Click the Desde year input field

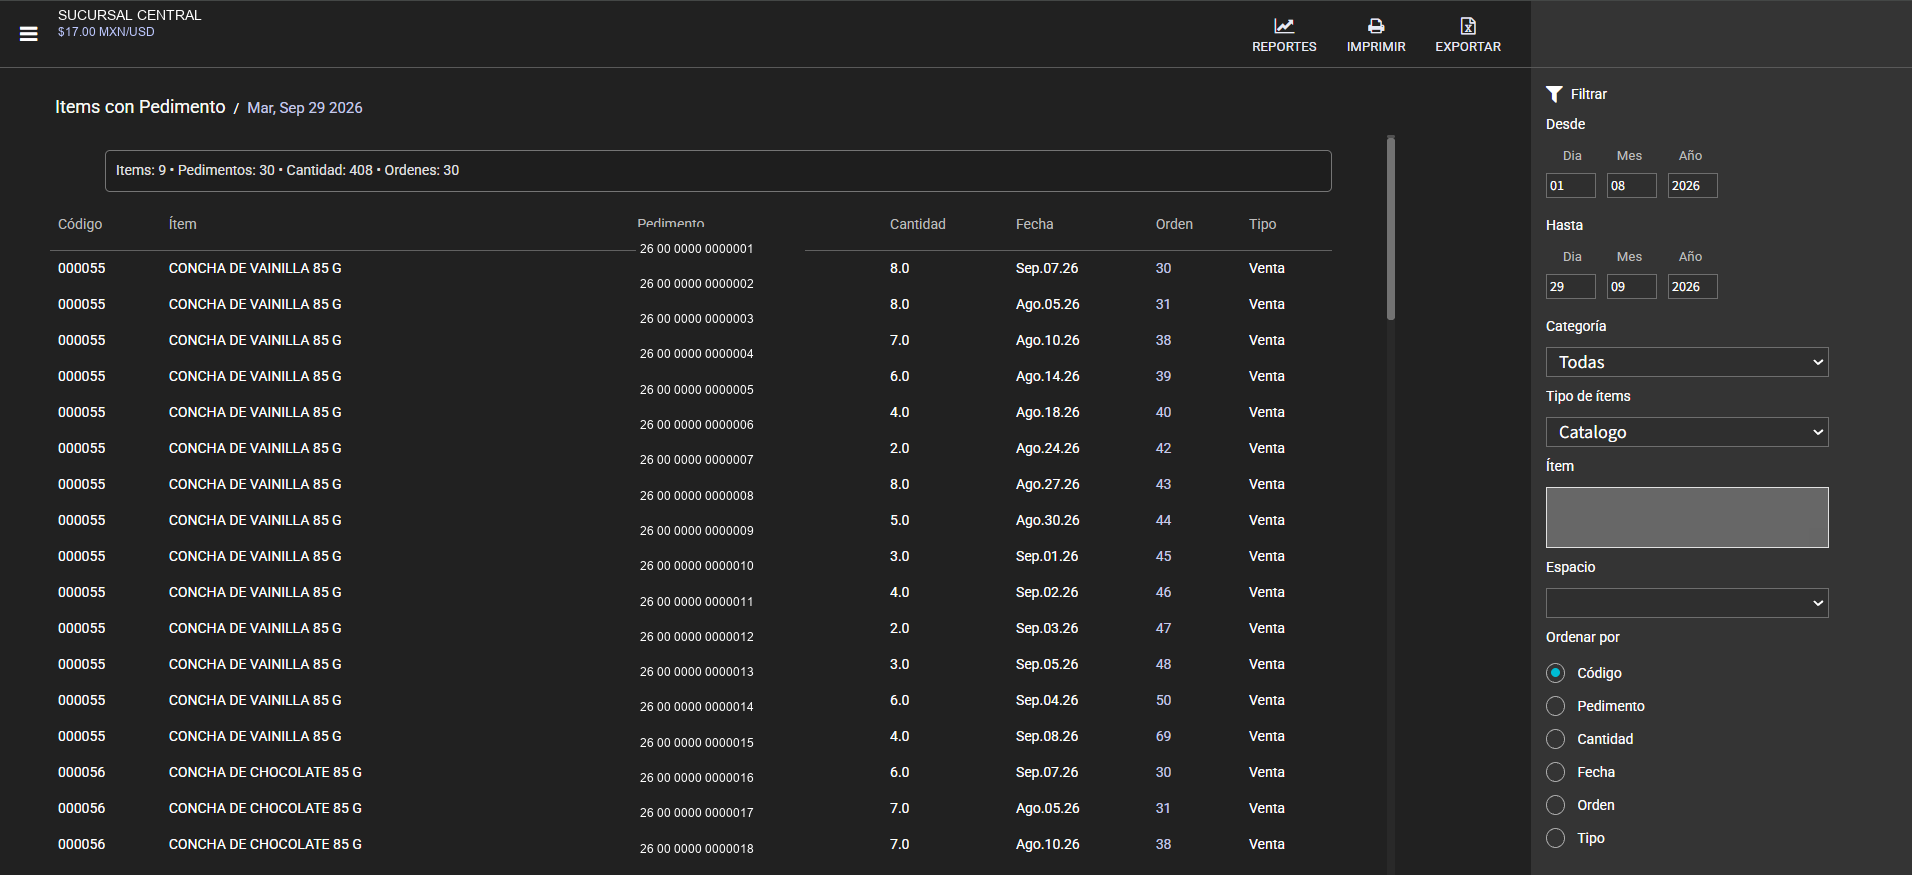(1693, 186)
